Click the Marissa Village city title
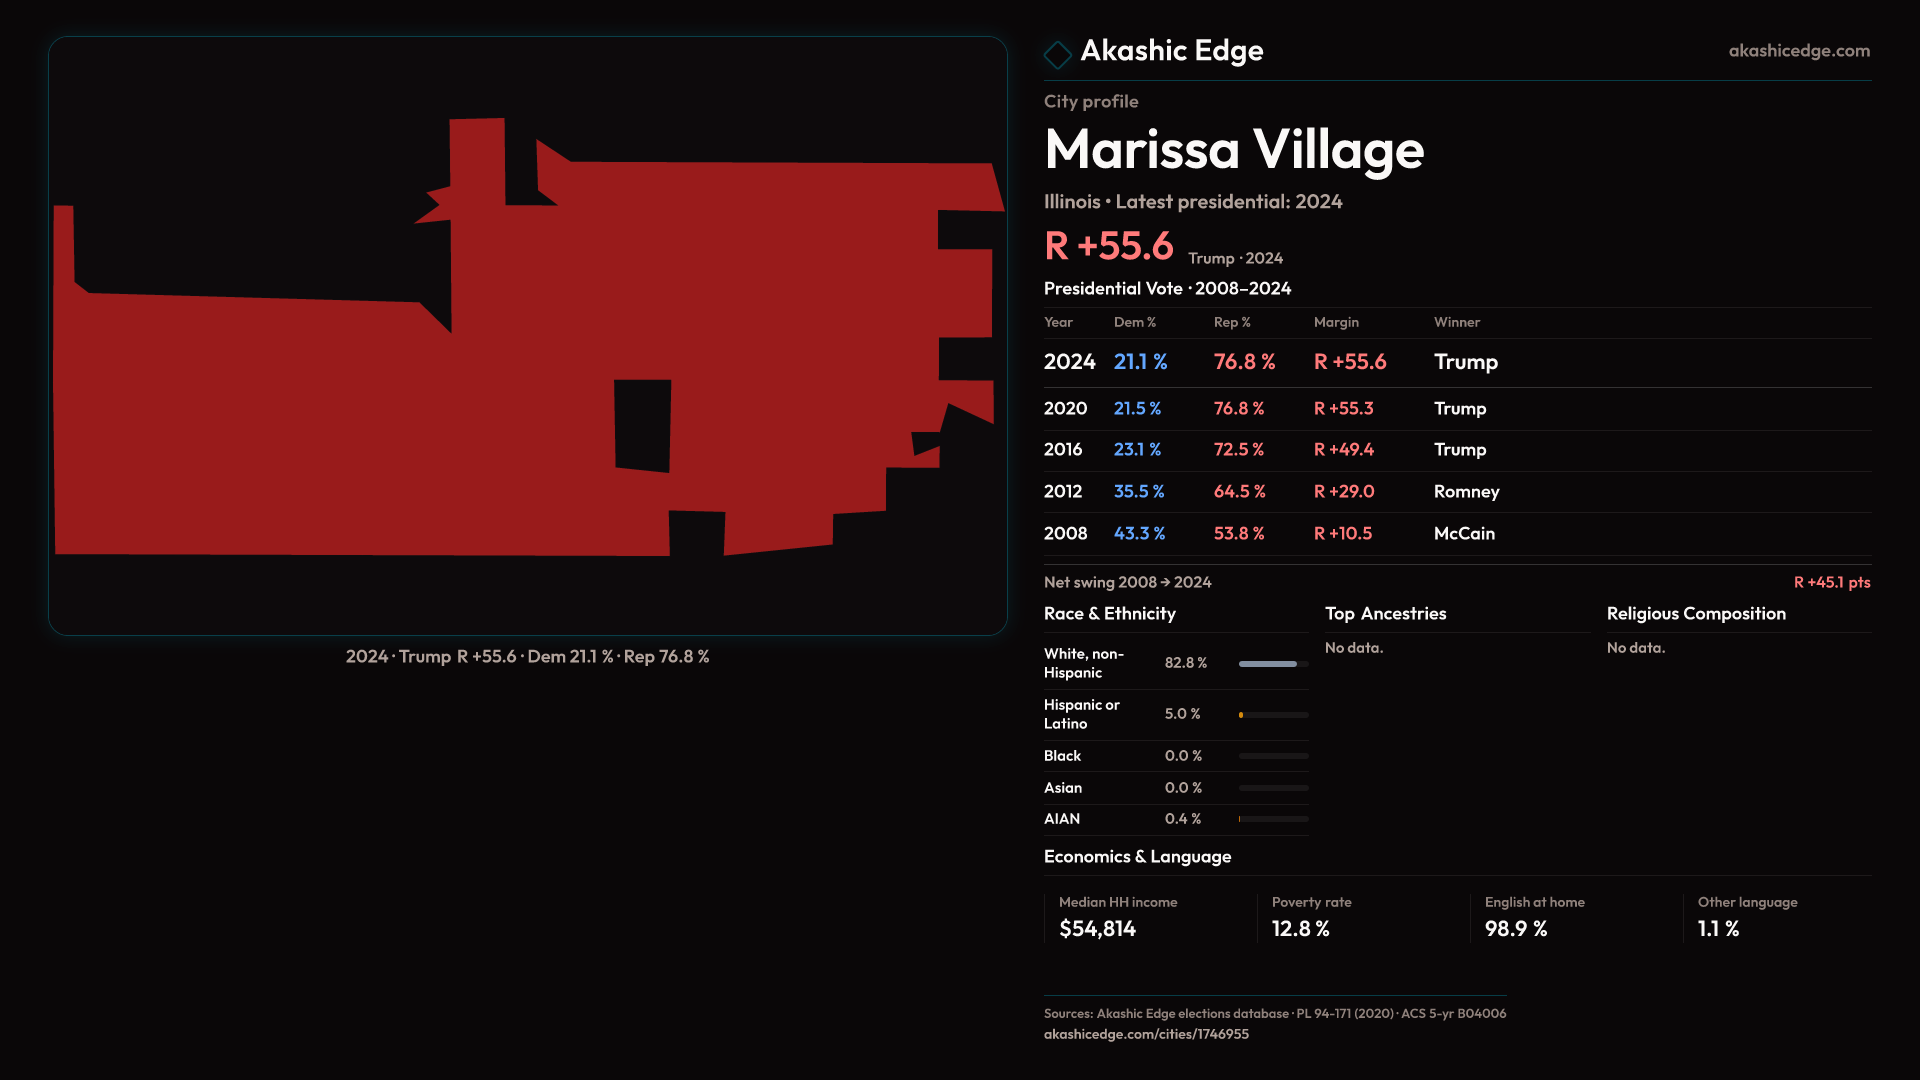Image resolution: width=1920 pixels, height=1080 pixels. pyautogui.click(x=1234, y=150)
